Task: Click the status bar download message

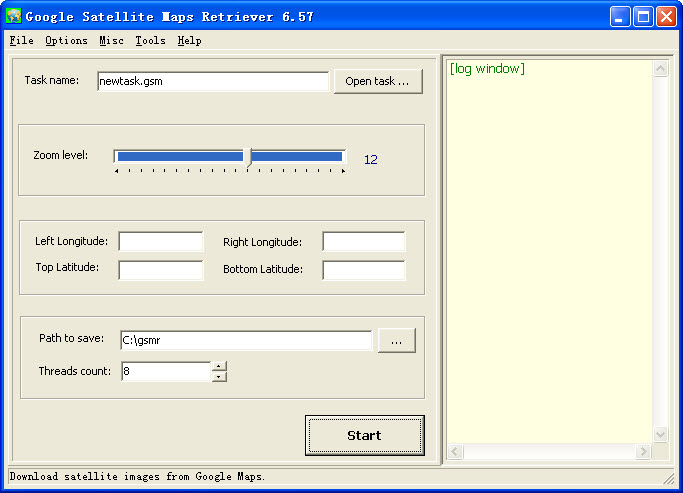Action: pyautogui.click(x=137, y=476)
